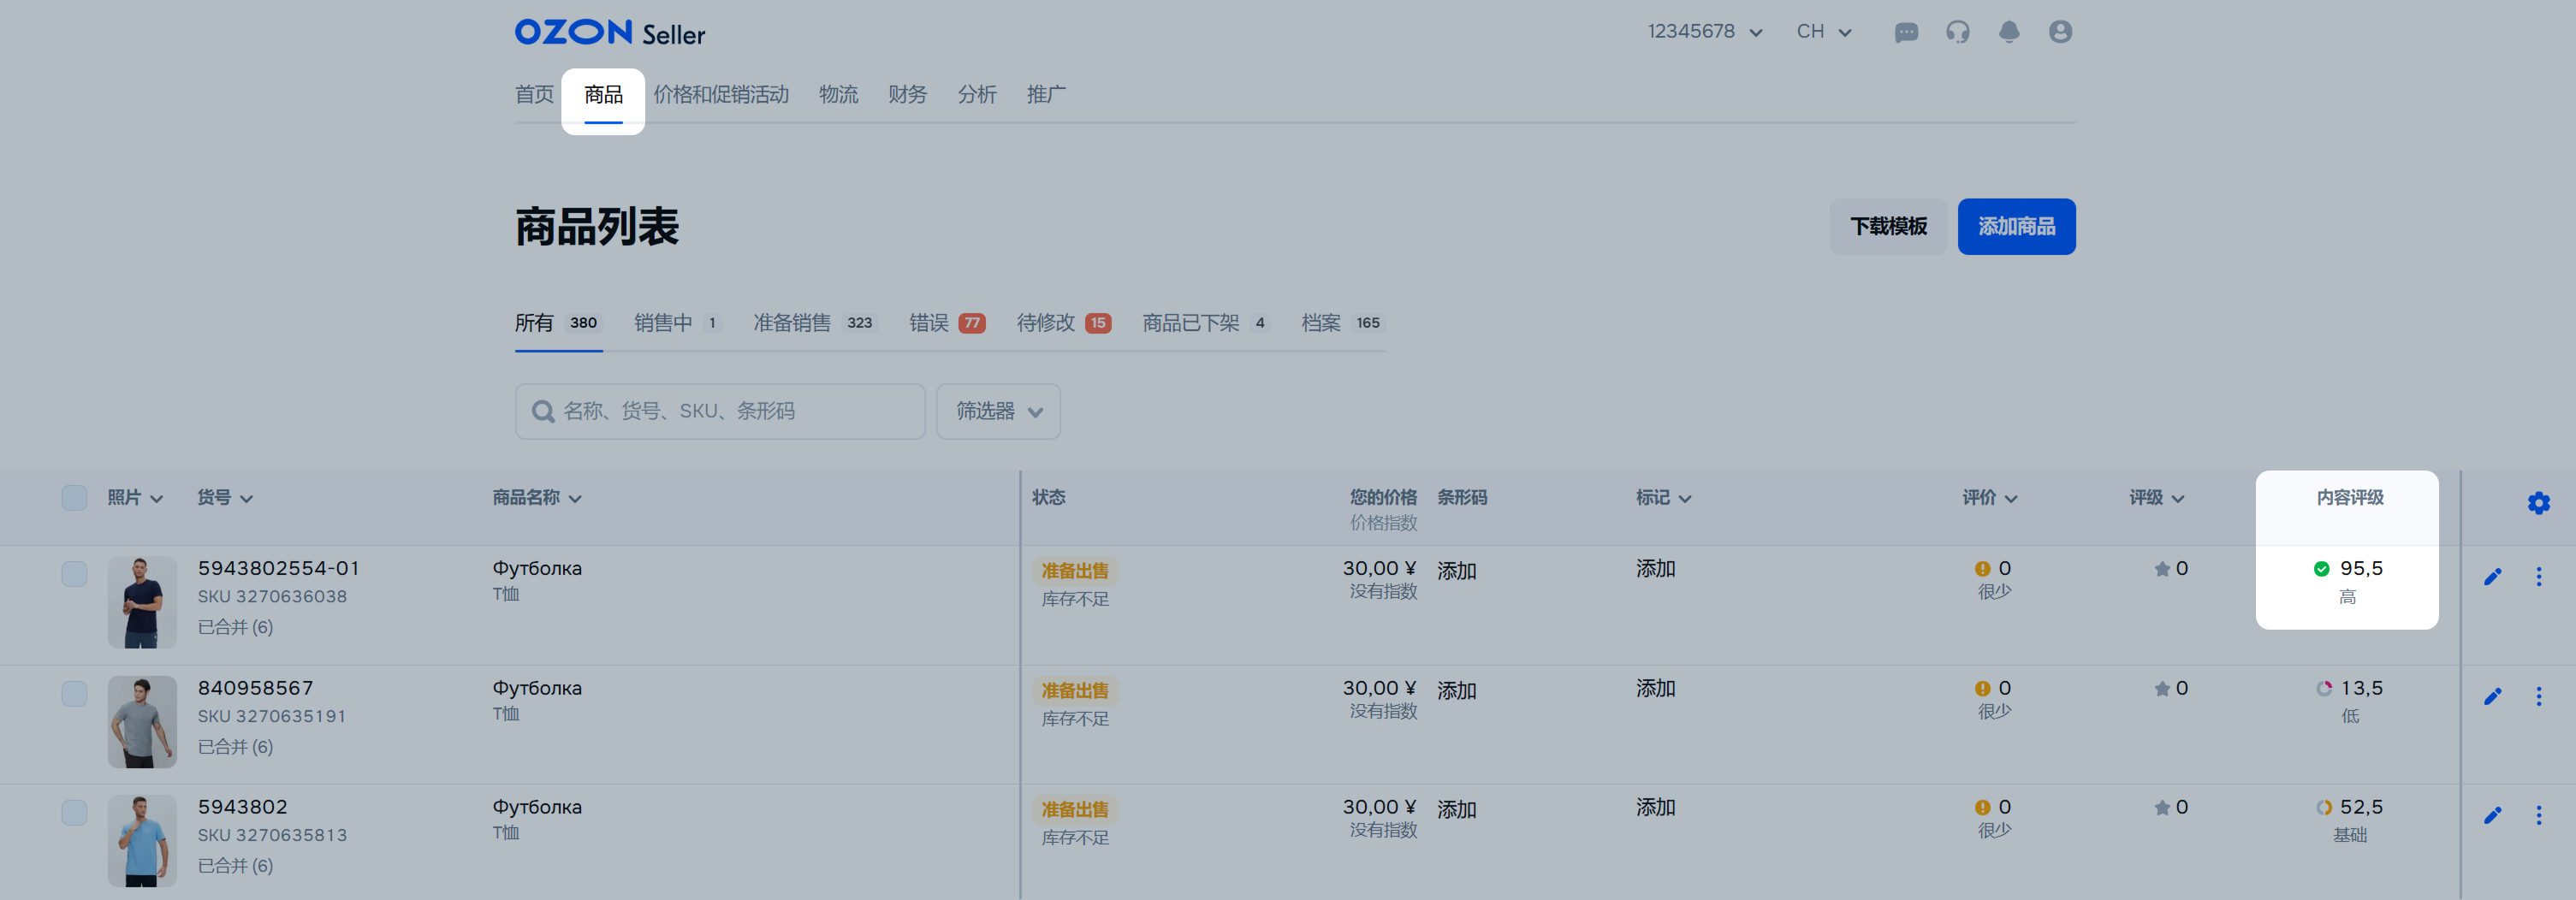Open the 12345678 account dropdown
The height and width of the screenshot is (900, 2576).
1704,32
